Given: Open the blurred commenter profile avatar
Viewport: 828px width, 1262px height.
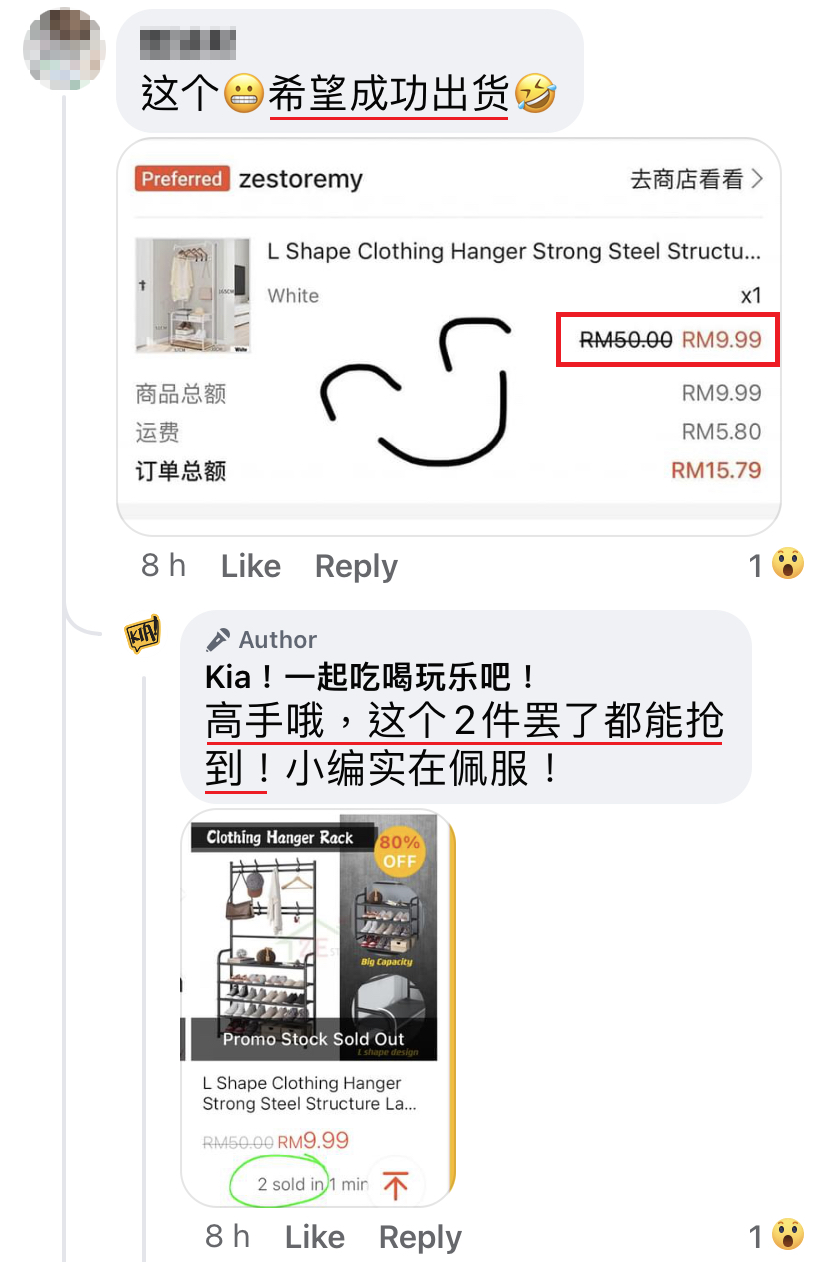Looking at the screenshot, I should [64, 49].
